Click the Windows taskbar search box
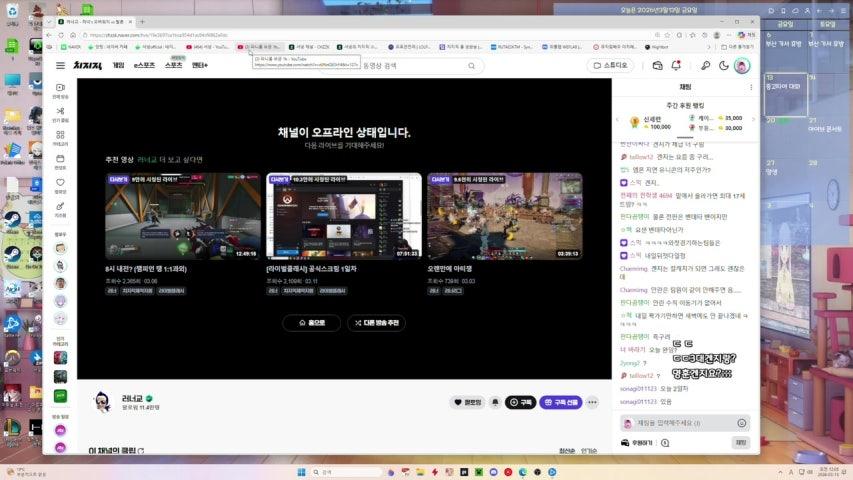The height and width of the screenshot is (480, 853). (345, 472)
